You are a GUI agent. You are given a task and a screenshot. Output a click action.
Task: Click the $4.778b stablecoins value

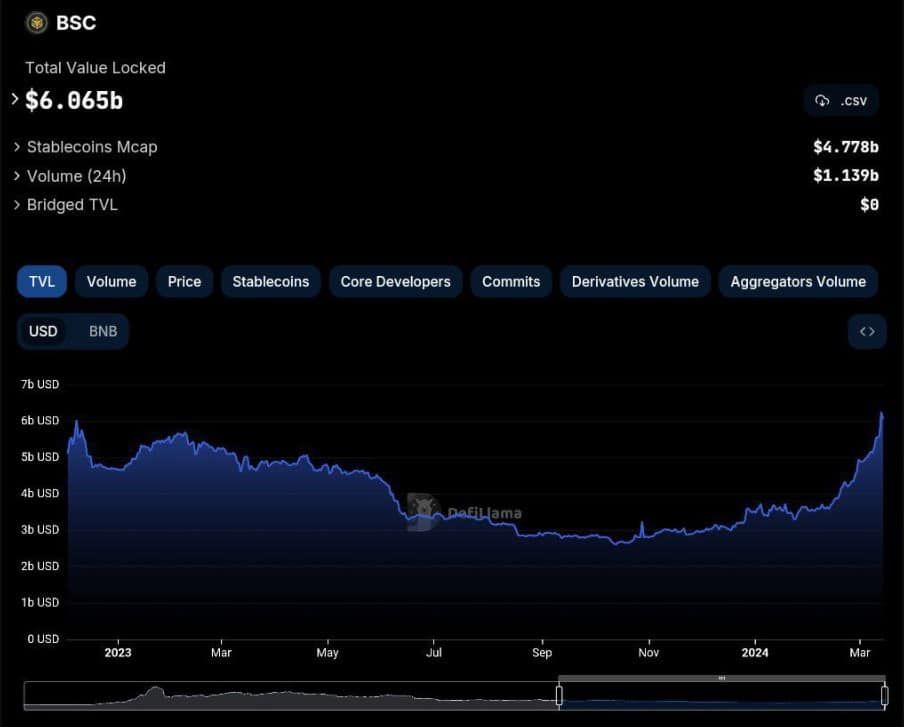(846, 147)
